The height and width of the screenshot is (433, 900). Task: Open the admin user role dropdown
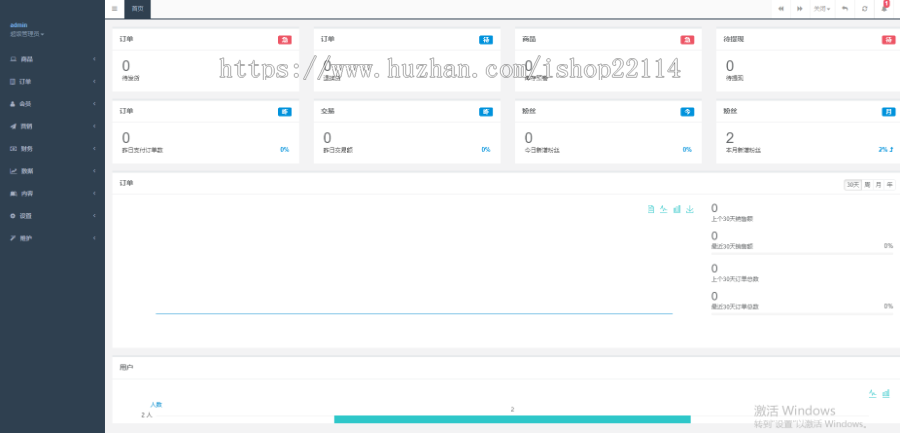pos(28,34)
